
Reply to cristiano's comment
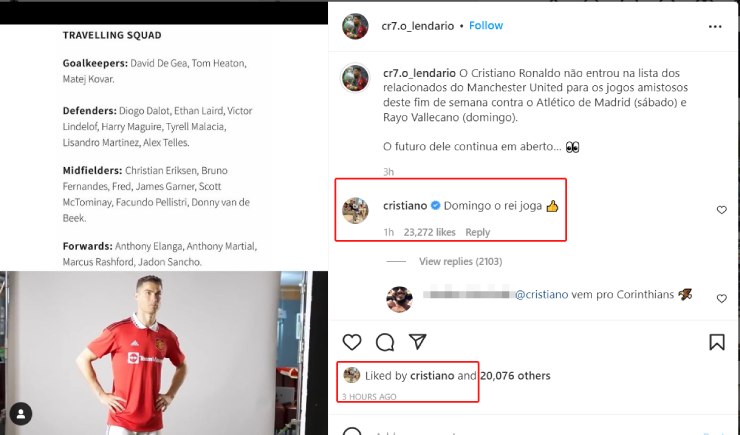click(478, 232)
